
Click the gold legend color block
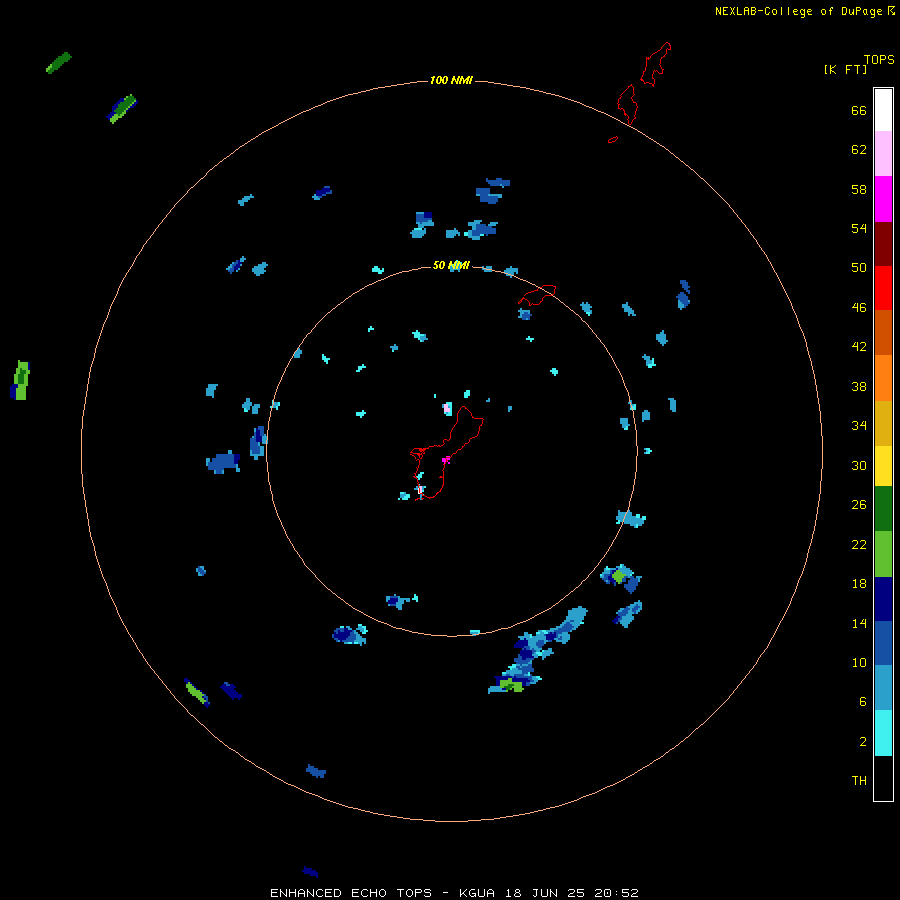pyautogui.click(x=883, y=423)
